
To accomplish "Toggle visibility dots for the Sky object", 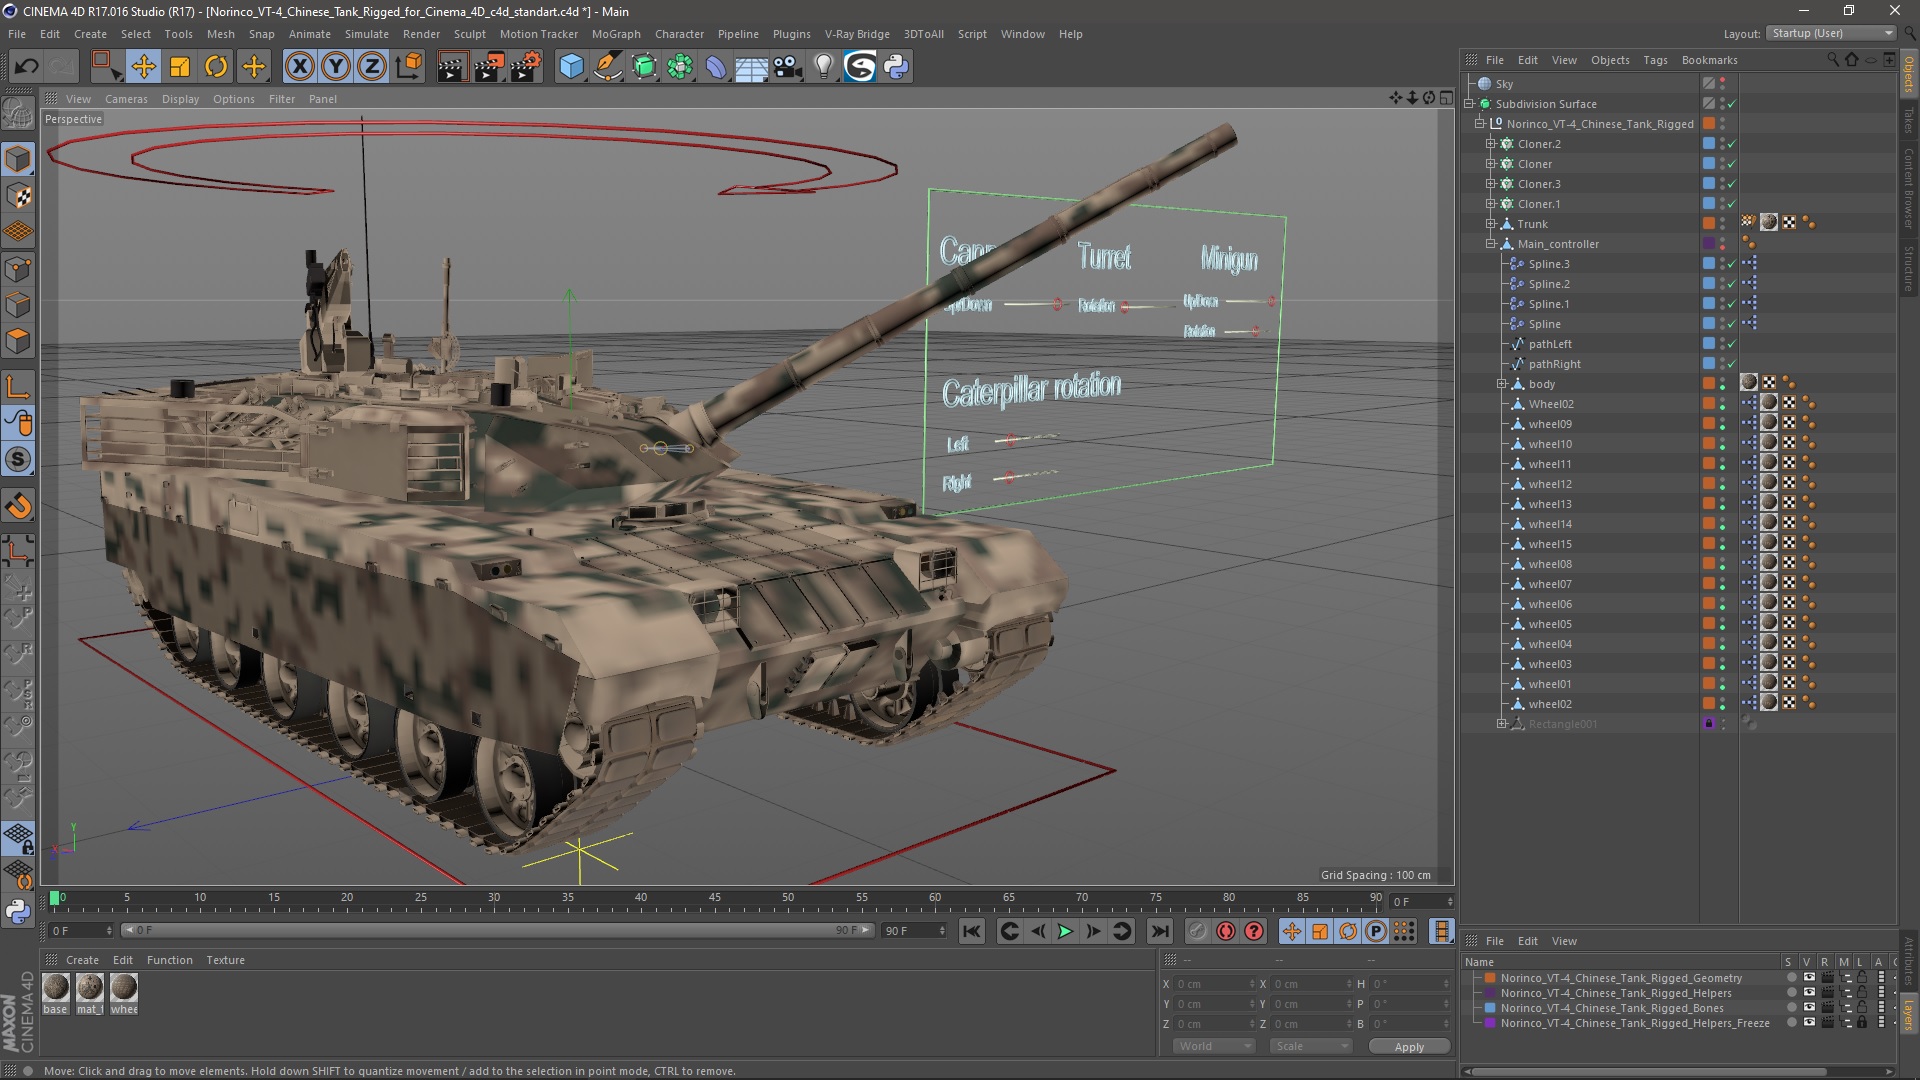I will click(x=1722, y=84).
